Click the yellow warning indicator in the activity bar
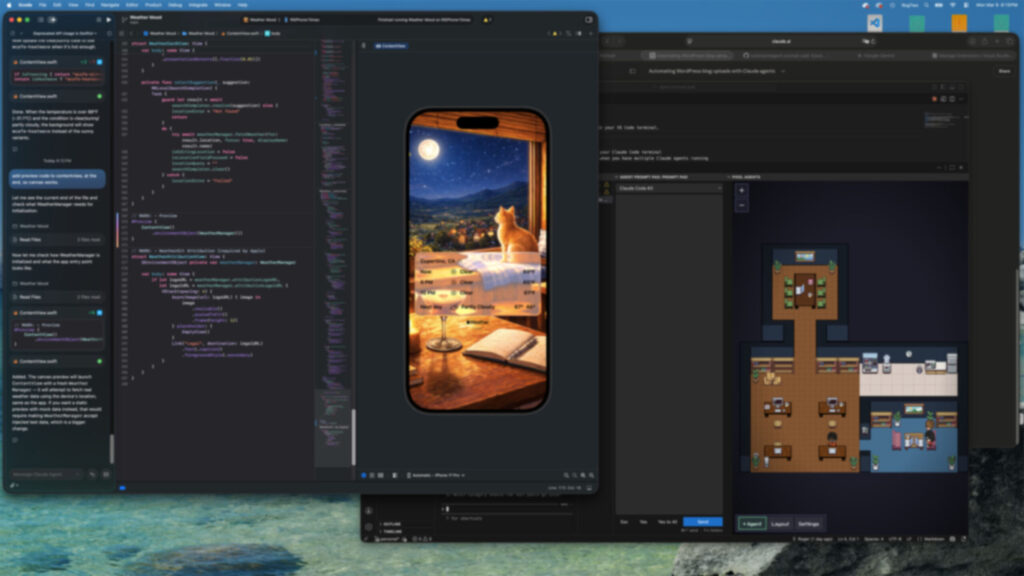 (487, 20)
